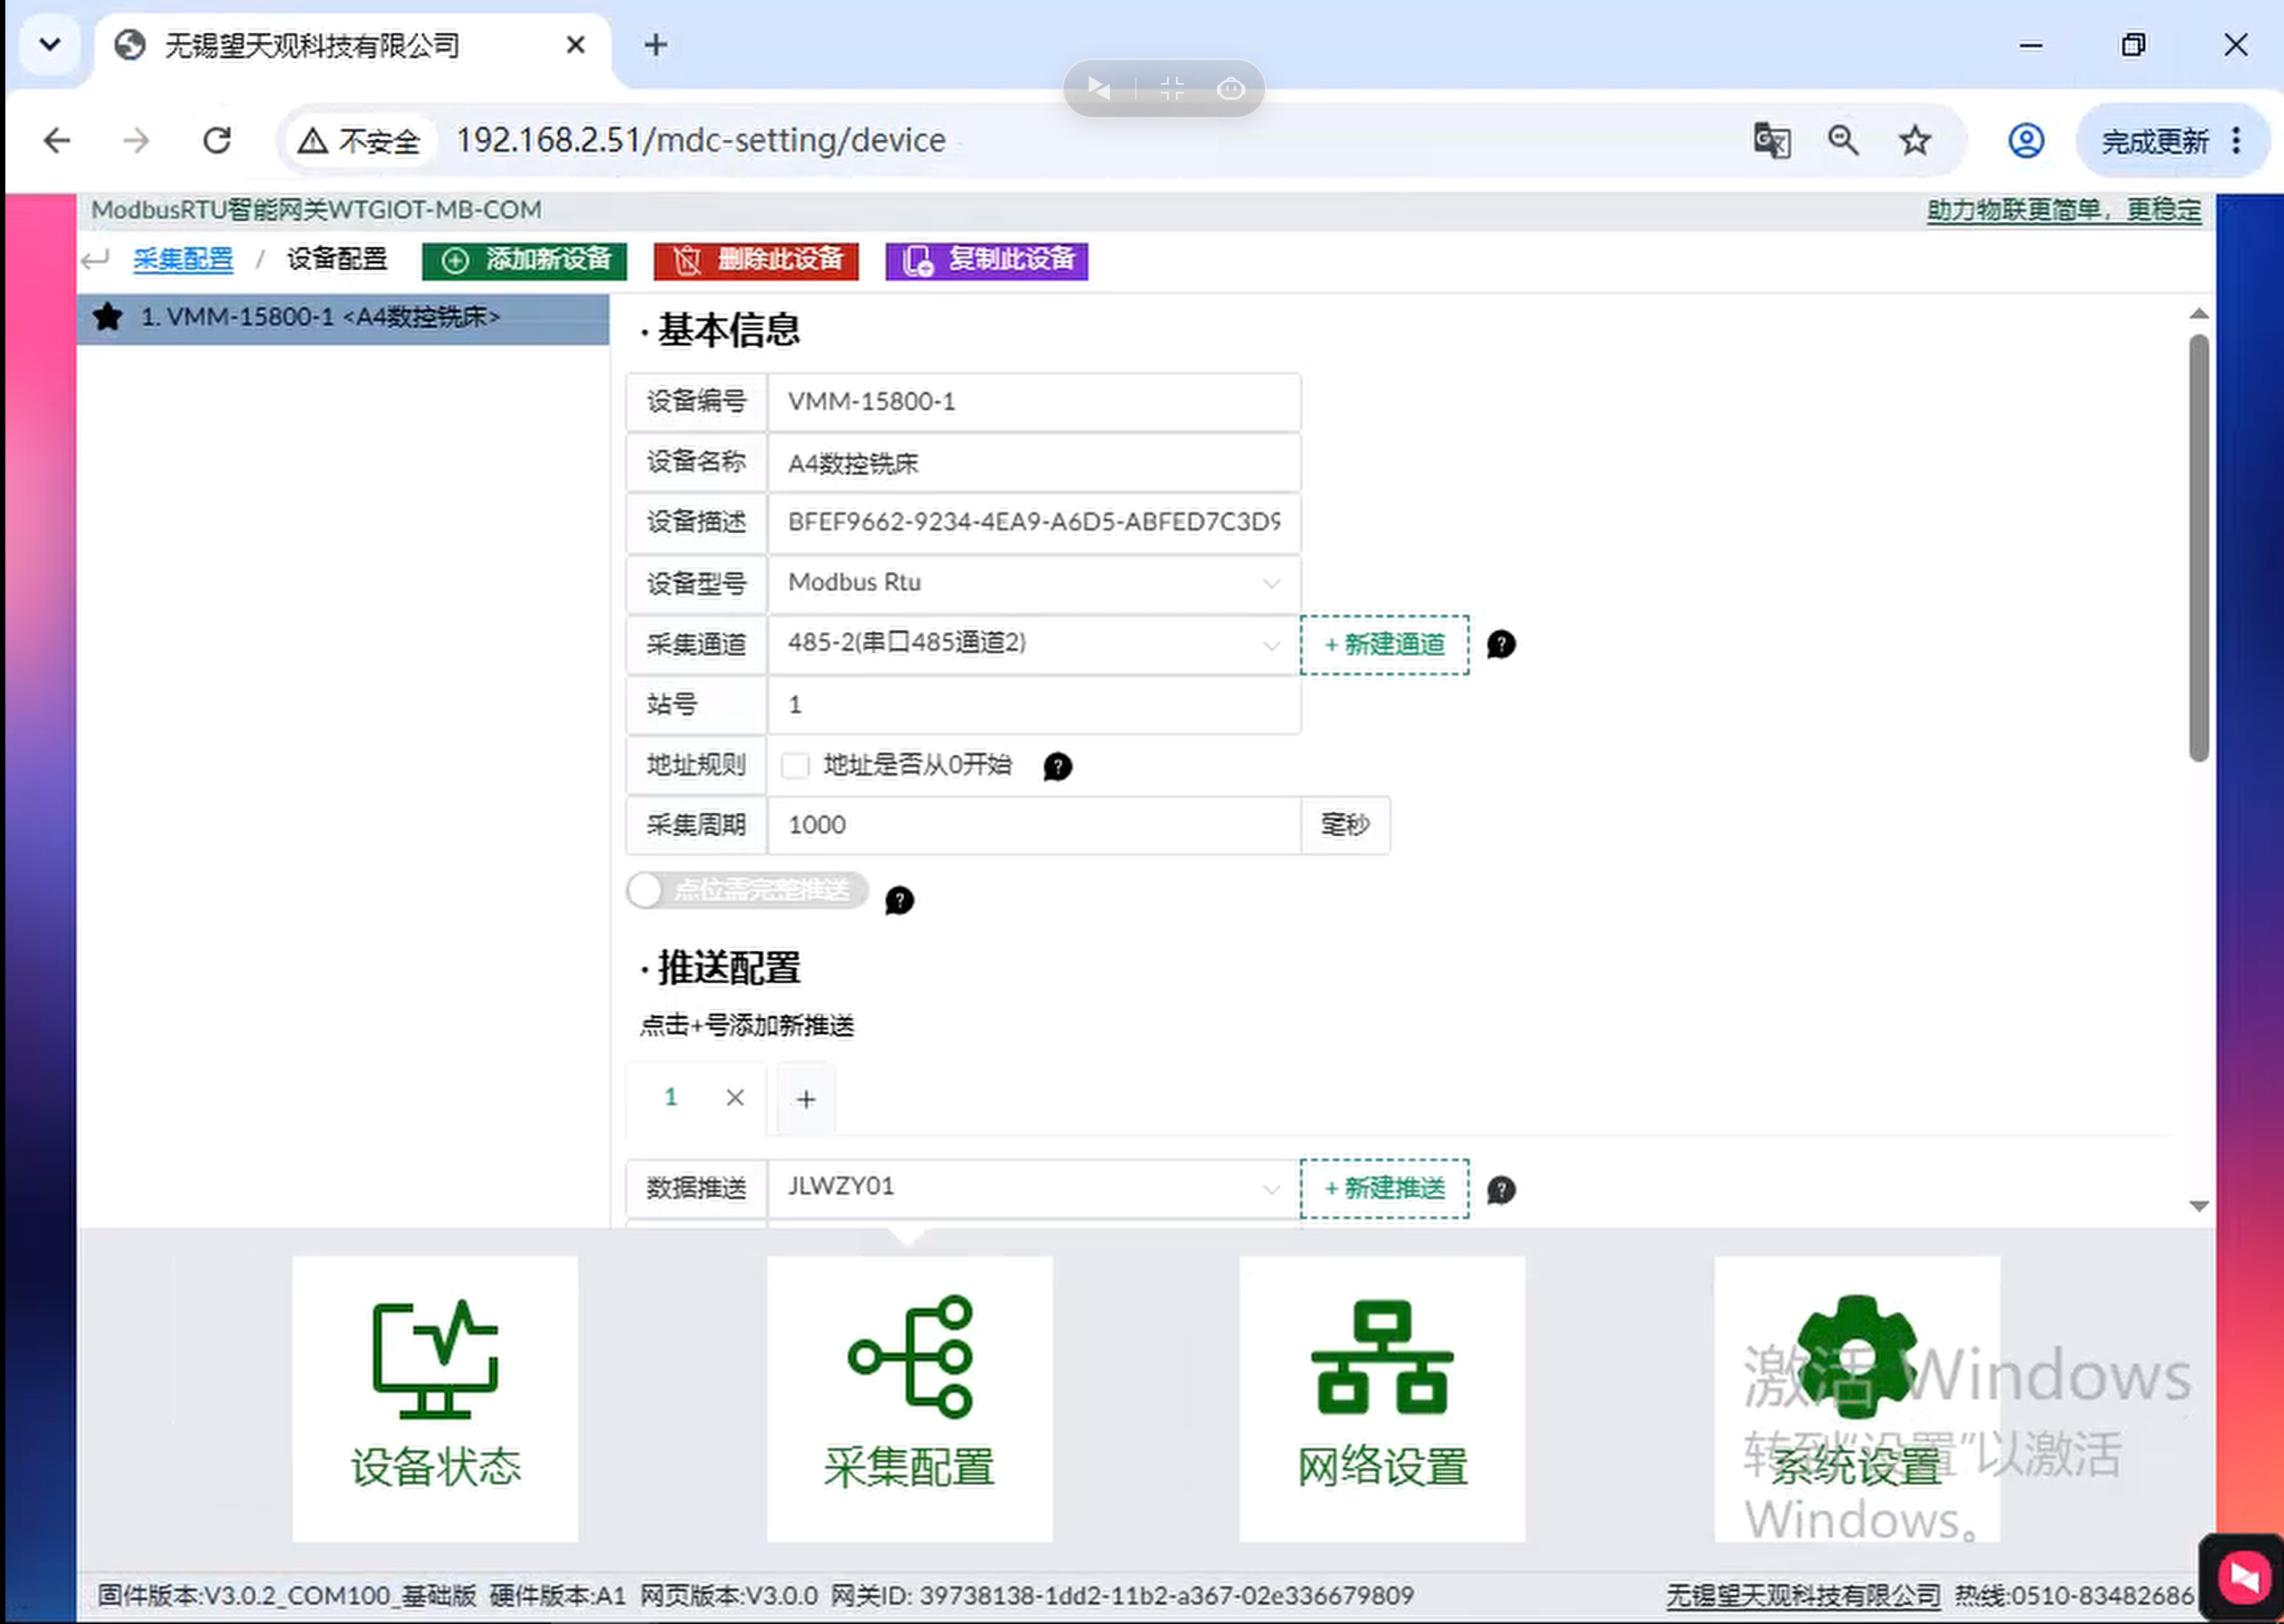This screenshot has width=2284, height=1624.
Task: Click help icon beside 新建通道
Action: tap(1501, 644)
